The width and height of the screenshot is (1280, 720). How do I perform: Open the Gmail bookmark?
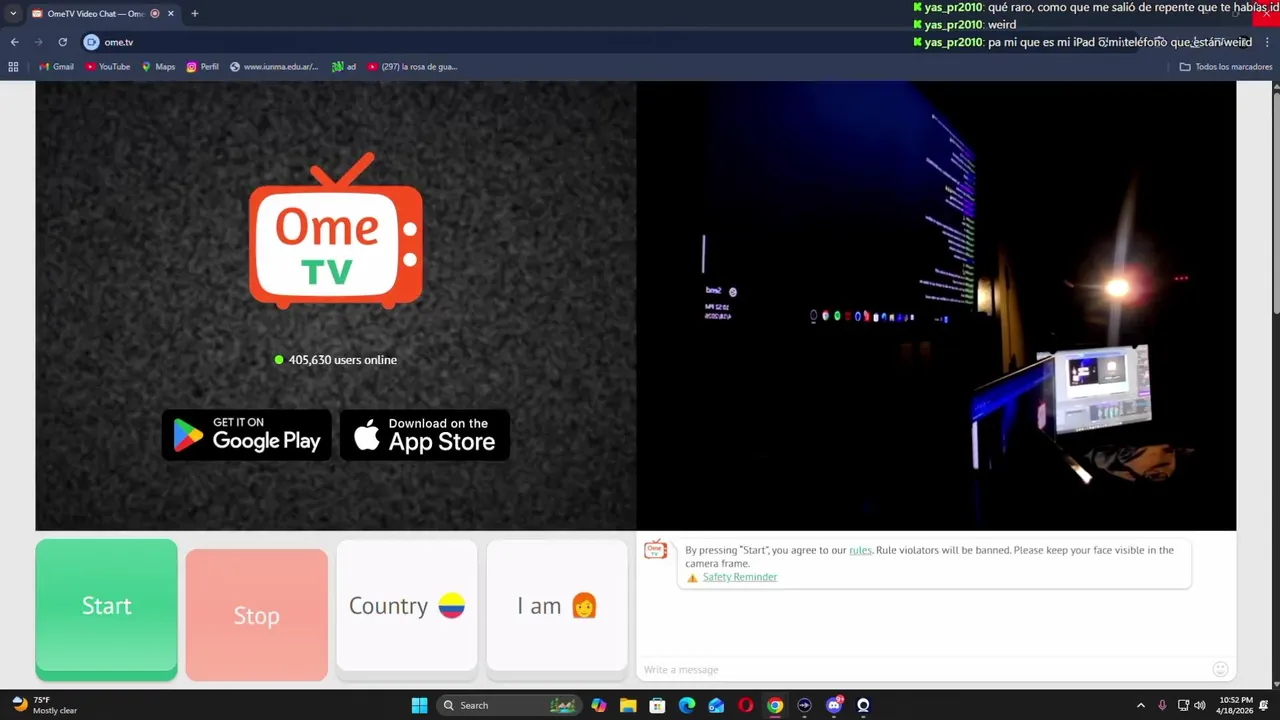pyautogui.click(x=56, y=67)
